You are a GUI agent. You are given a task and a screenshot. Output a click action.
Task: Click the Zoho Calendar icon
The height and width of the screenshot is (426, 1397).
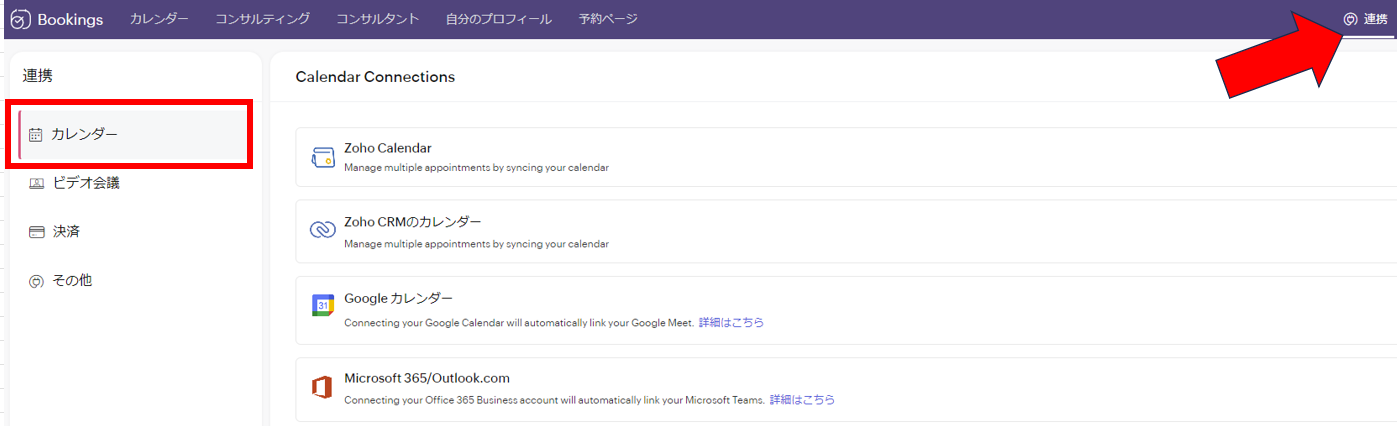322,157
